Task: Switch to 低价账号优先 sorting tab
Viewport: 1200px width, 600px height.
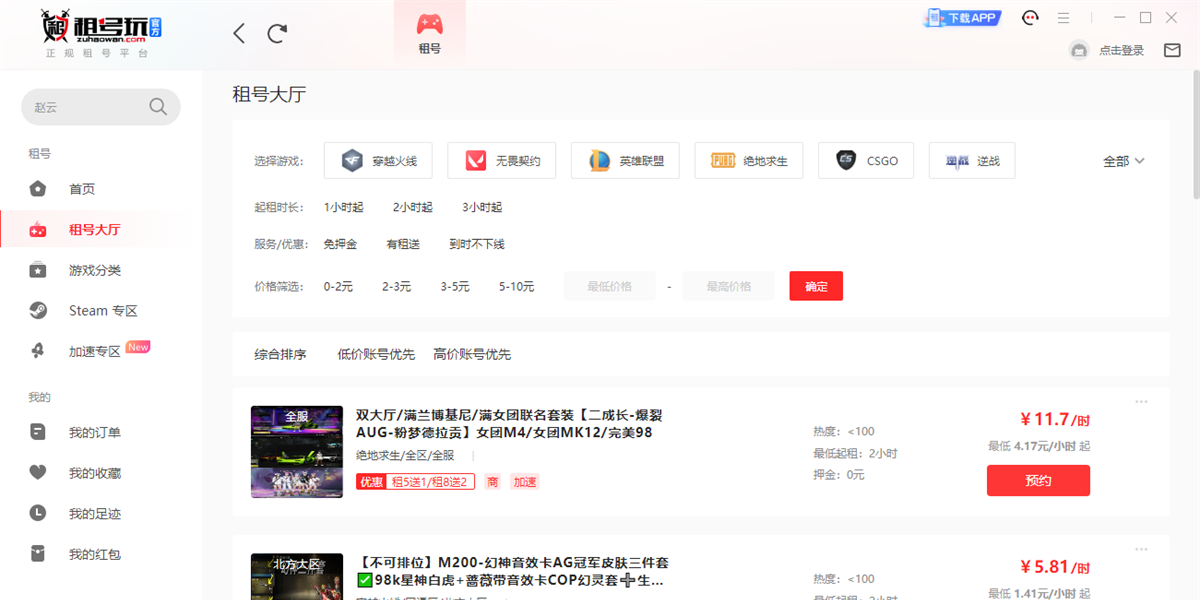Action: [375, 354]
